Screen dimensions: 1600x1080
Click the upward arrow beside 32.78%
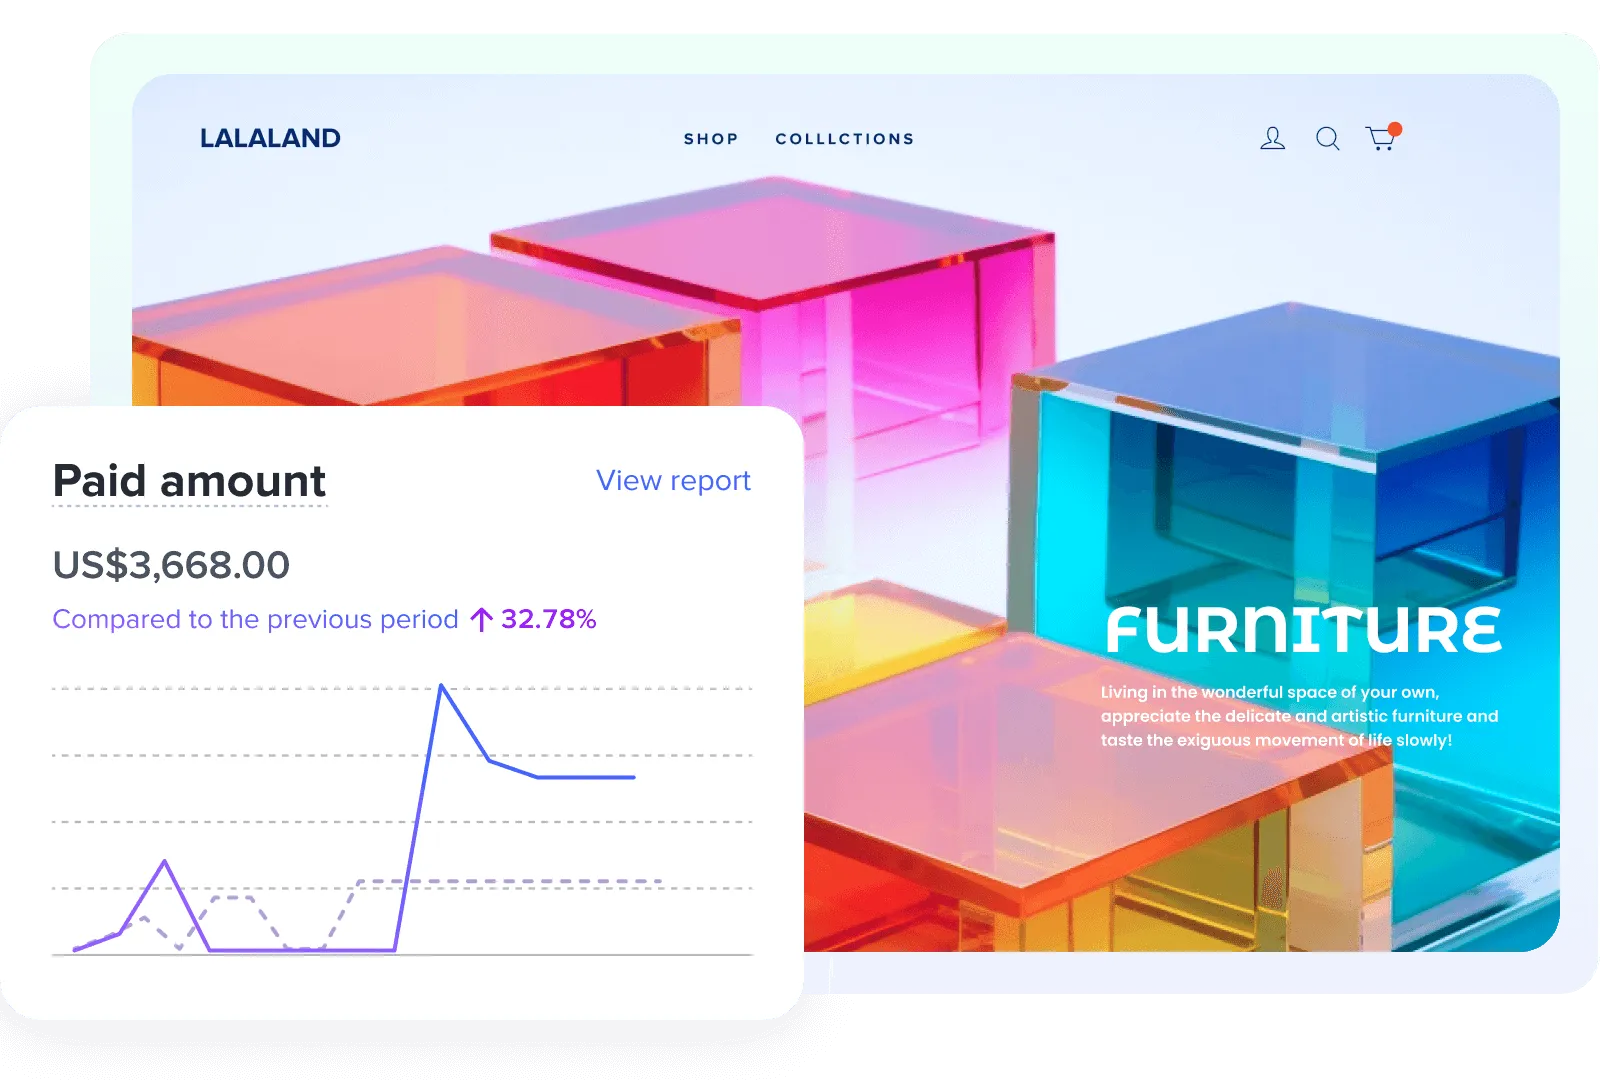pyautogui.click(x=481, y=620)
